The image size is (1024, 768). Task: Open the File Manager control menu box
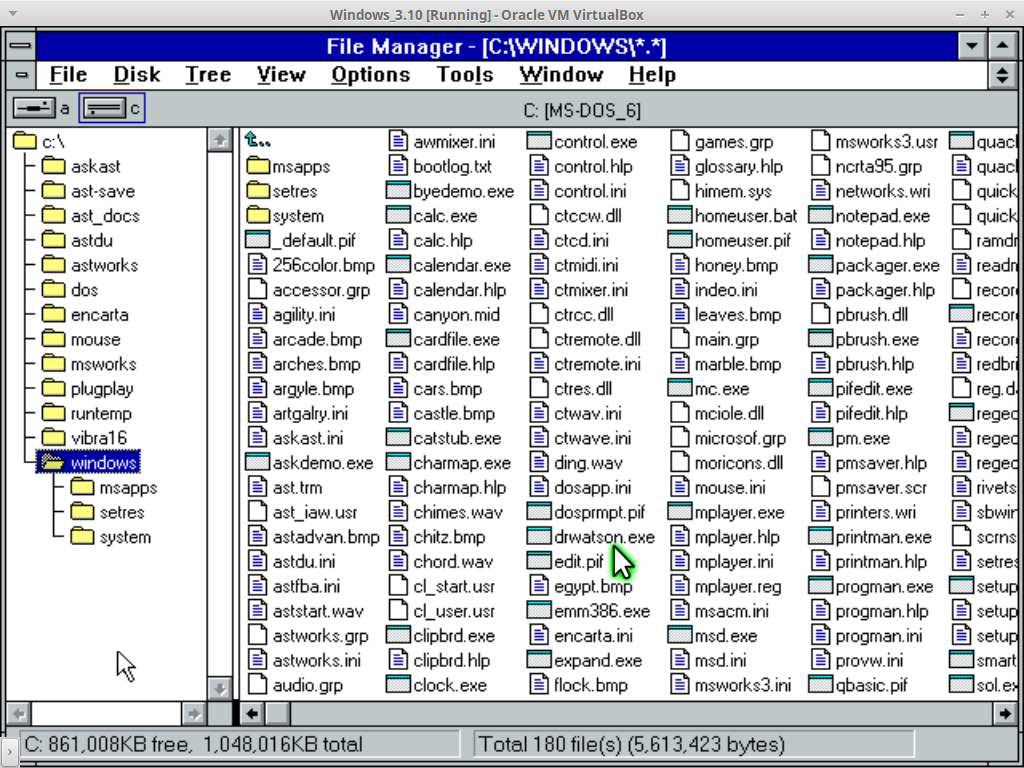click(21, 46)
